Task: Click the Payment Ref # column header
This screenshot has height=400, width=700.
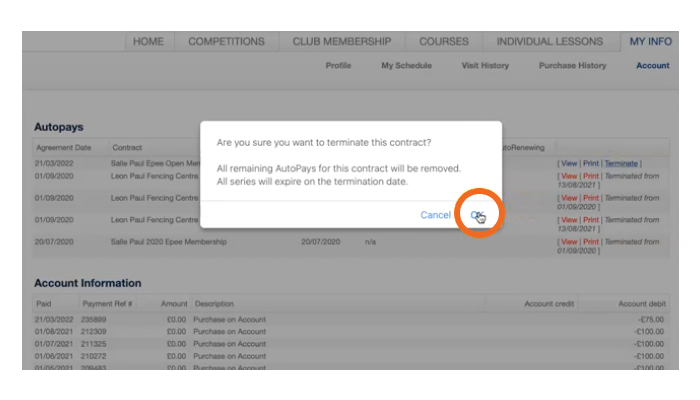Action: 107,303
